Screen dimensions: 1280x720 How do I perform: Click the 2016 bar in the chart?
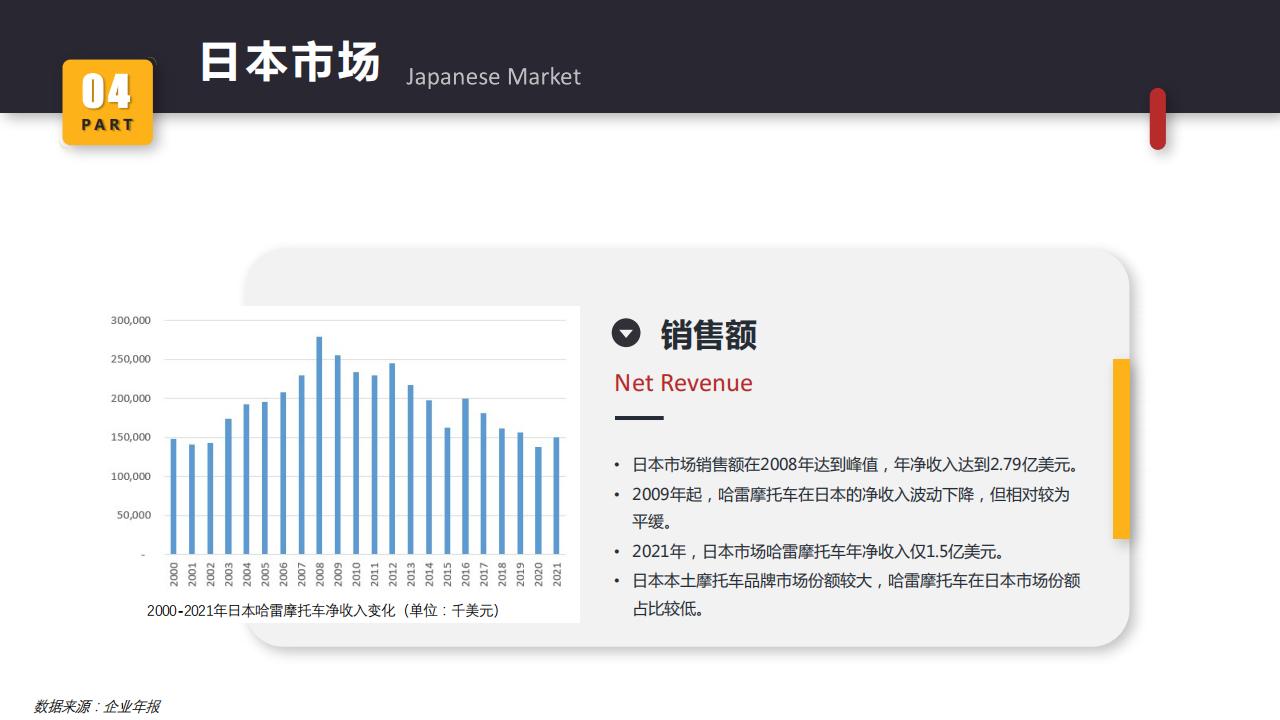[x=465, y=476]
